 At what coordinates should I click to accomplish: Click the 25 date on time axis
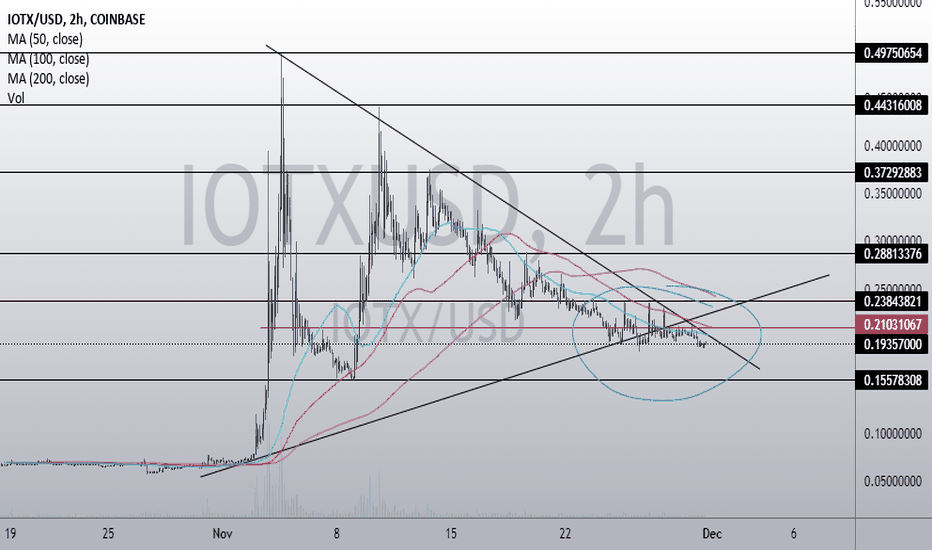[108, 534]
